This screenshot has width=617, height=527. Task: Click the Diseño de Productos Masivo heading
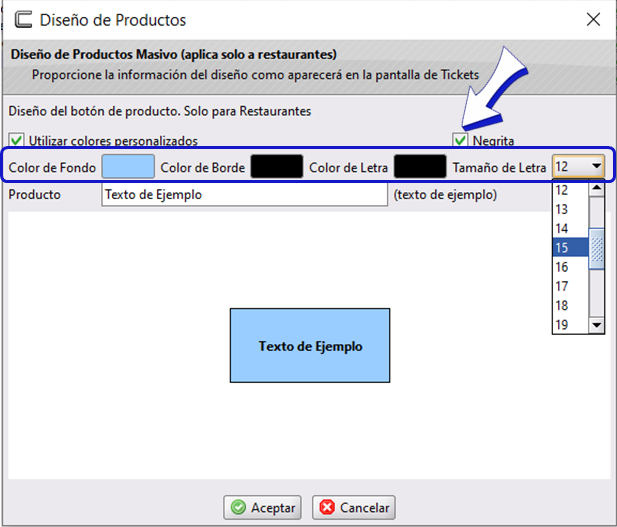pyautogui.click(x=174, y=54)
